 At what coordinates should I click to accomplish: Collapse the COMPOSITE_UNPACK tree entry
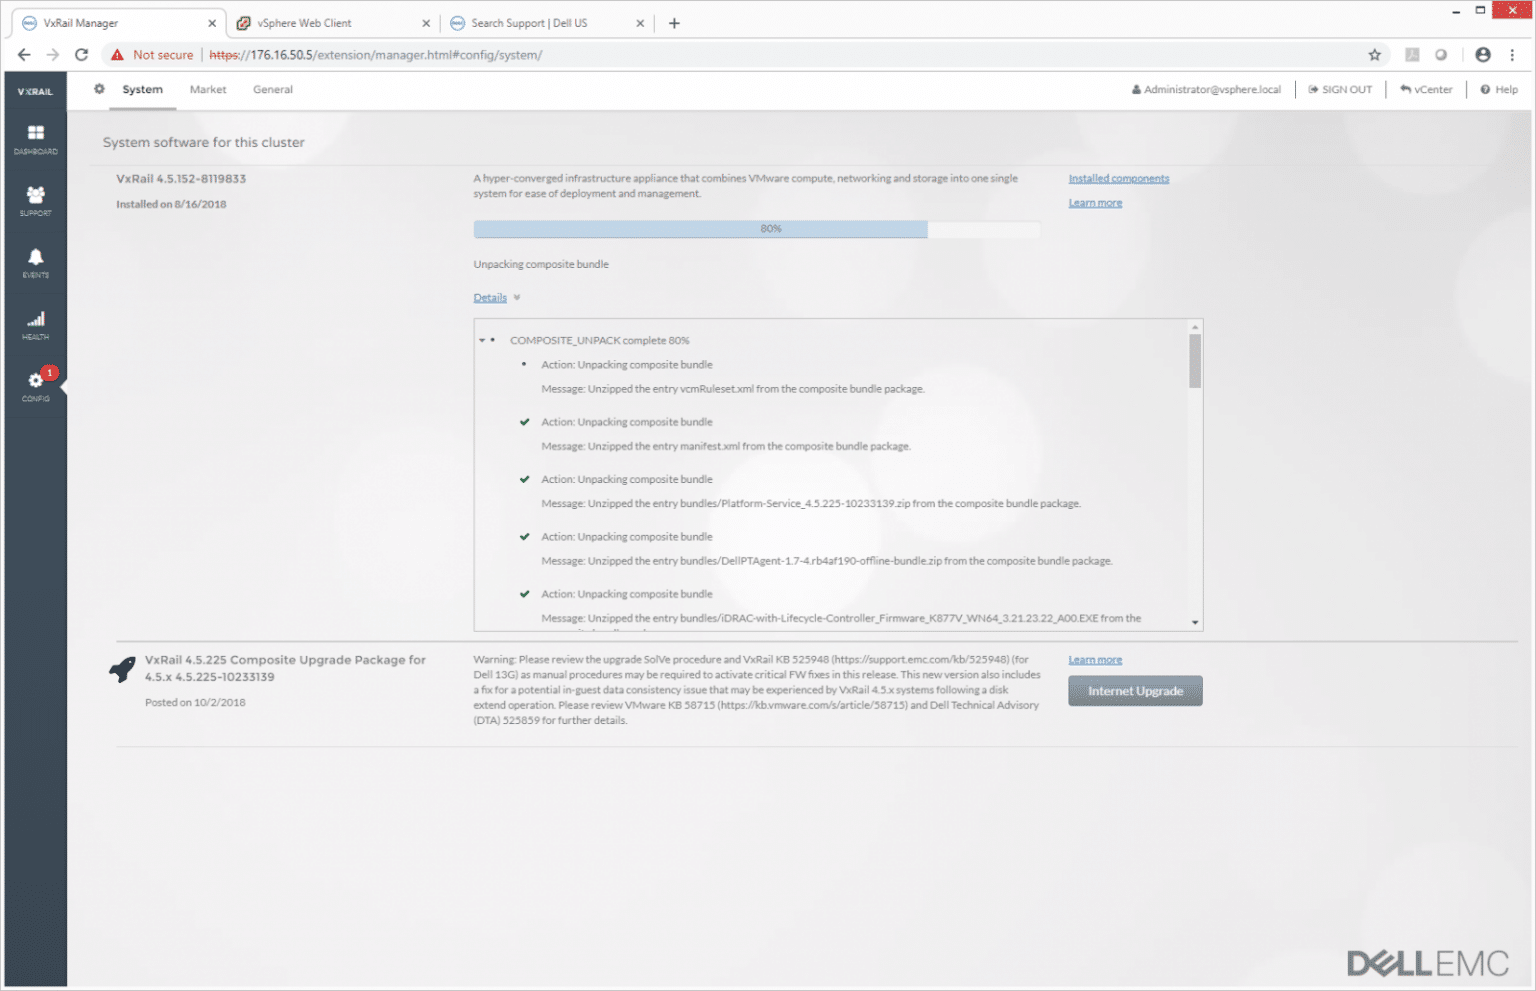[482, 340]
